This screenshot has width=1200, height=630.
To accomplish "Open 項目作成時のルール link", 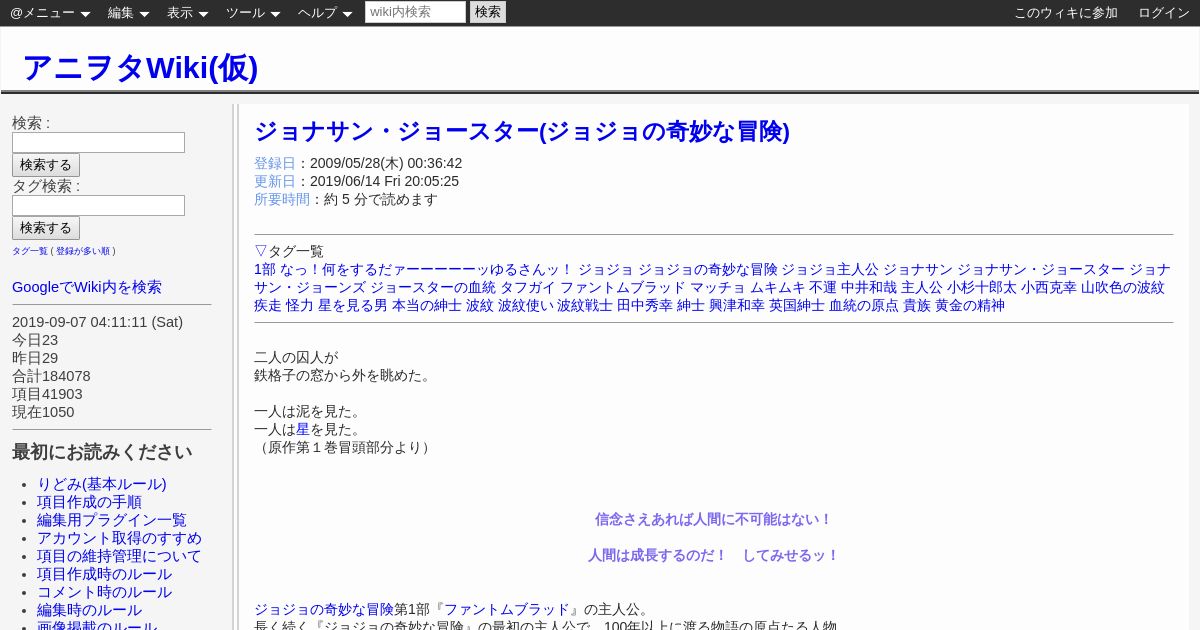I will [104, 574].
